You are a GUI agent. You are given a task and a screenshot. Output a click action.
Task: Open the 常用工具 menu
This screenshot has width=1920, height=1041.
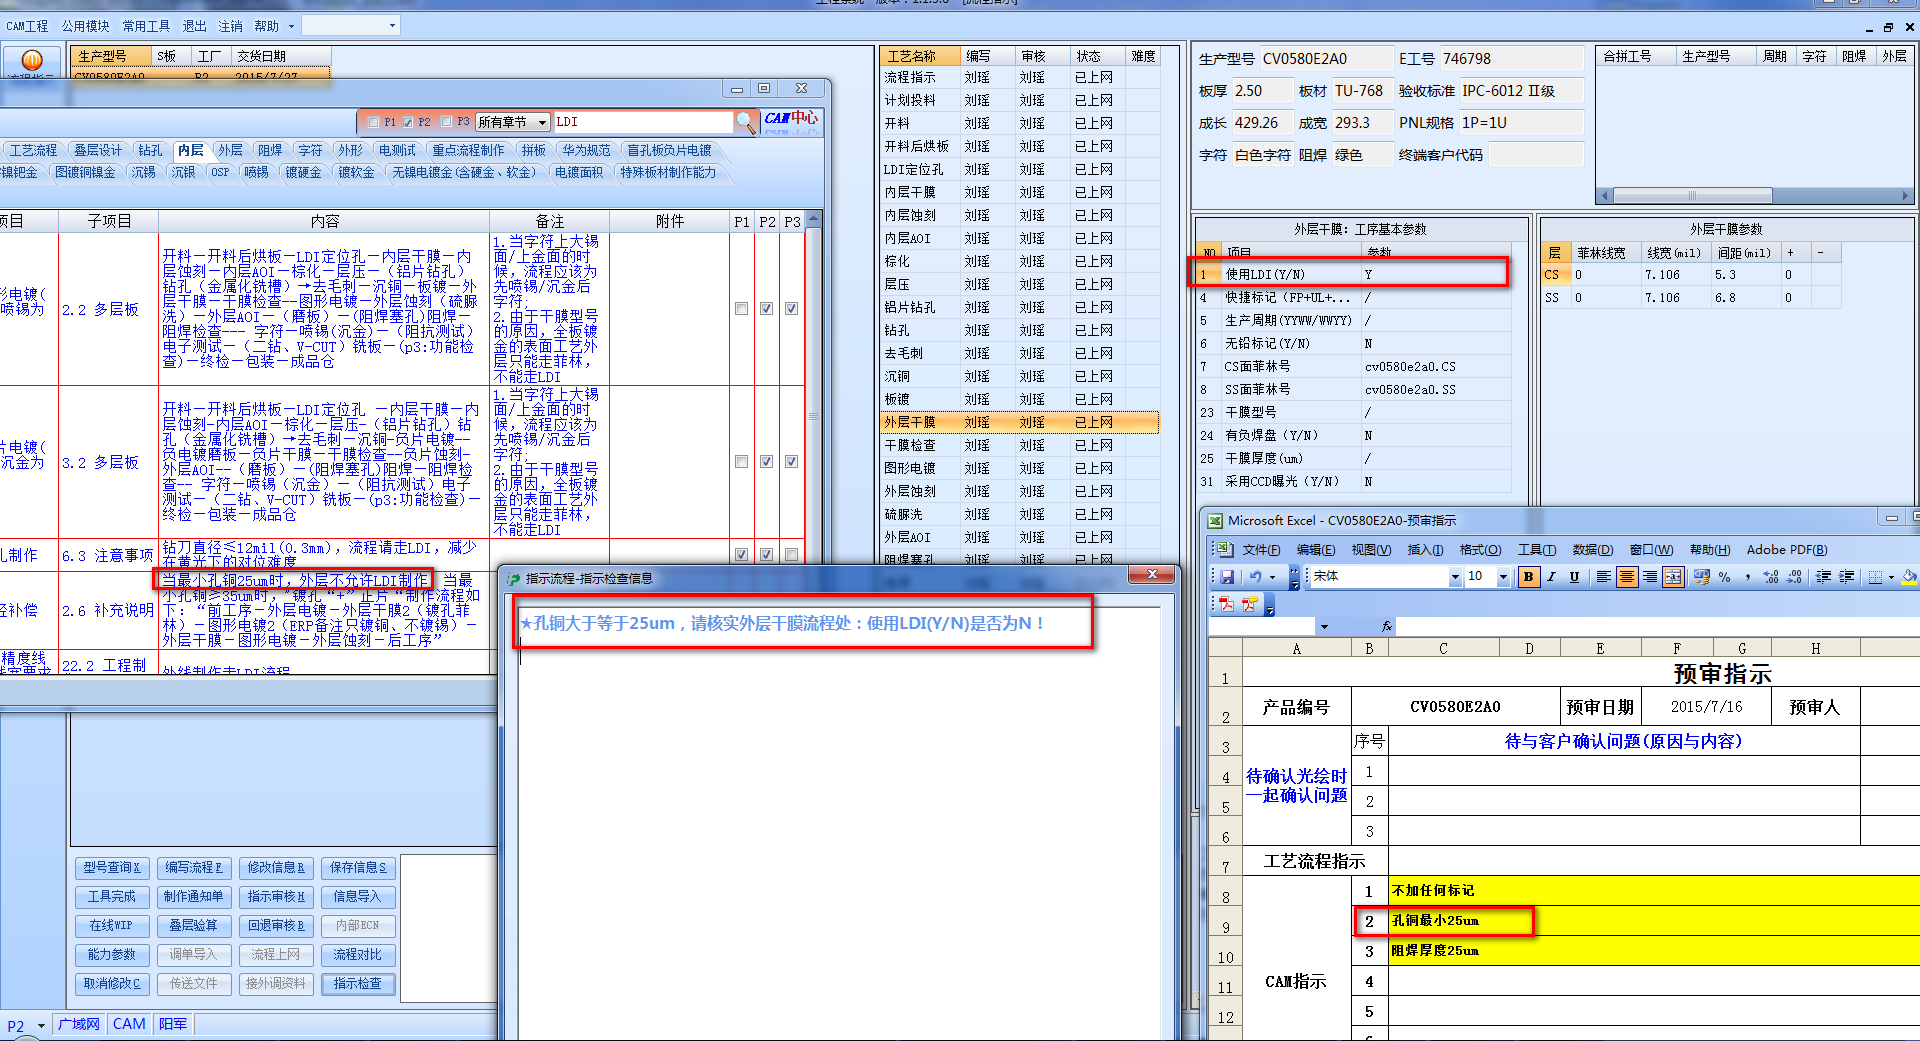point(146,26)
